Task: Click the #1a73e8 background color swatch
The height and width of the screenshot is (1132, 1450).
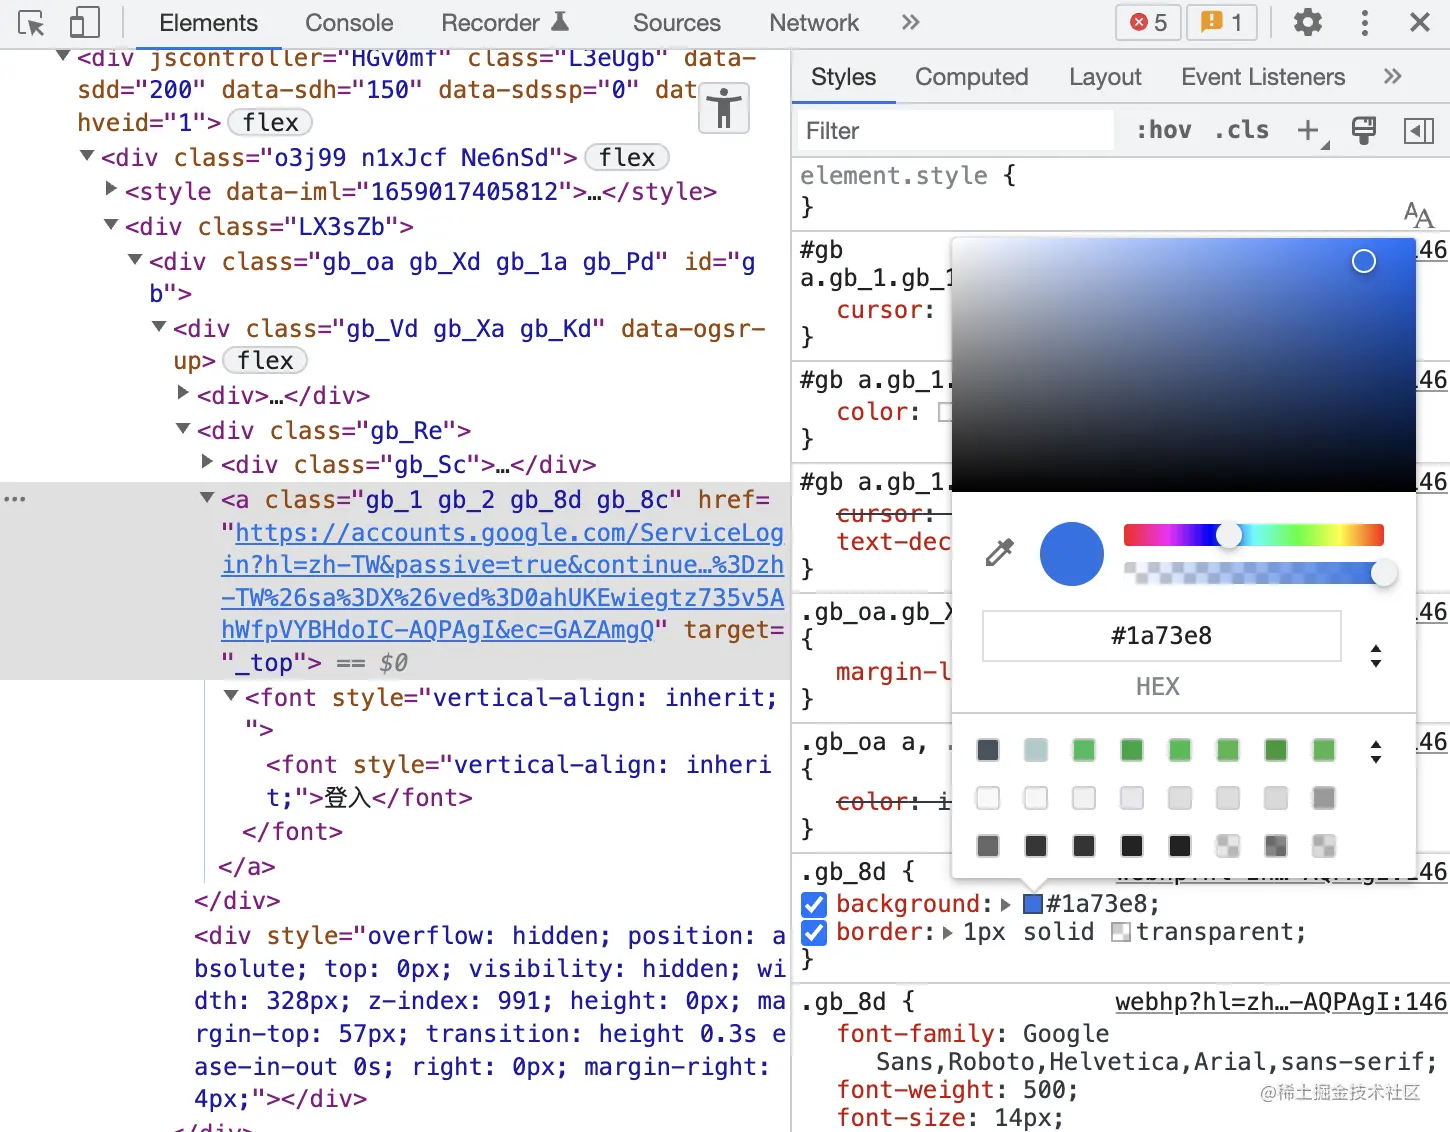Action: (x=1033, y=904)
